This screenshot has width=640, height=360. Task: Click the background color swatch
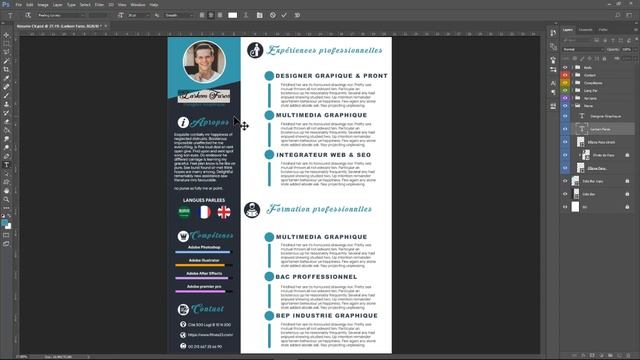9,226
